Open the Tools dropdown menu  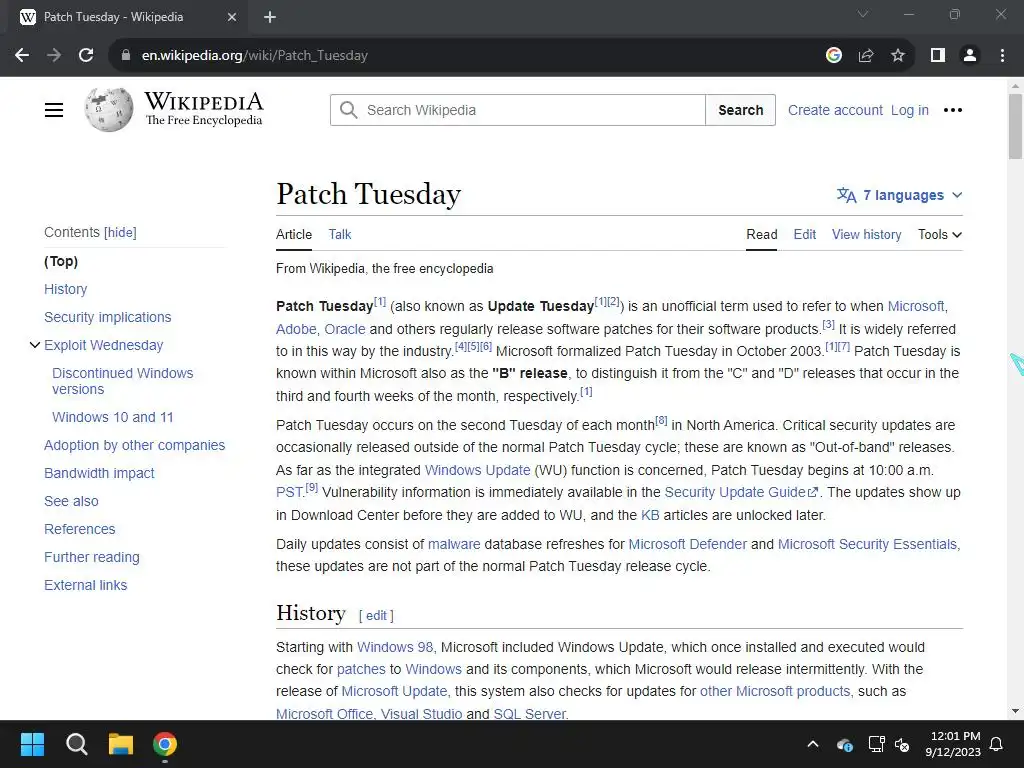click(940, 234)
